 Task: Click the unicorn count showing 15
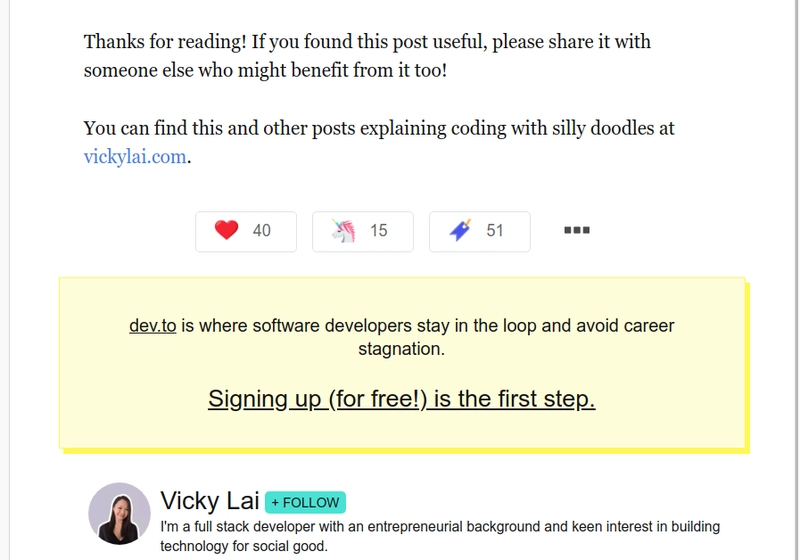coord(379,231)
